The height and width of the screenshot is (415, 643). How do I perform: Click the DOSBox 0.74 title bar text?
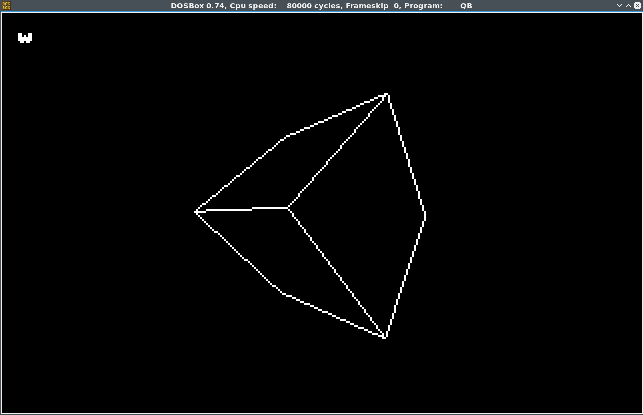tap(321, 6)
